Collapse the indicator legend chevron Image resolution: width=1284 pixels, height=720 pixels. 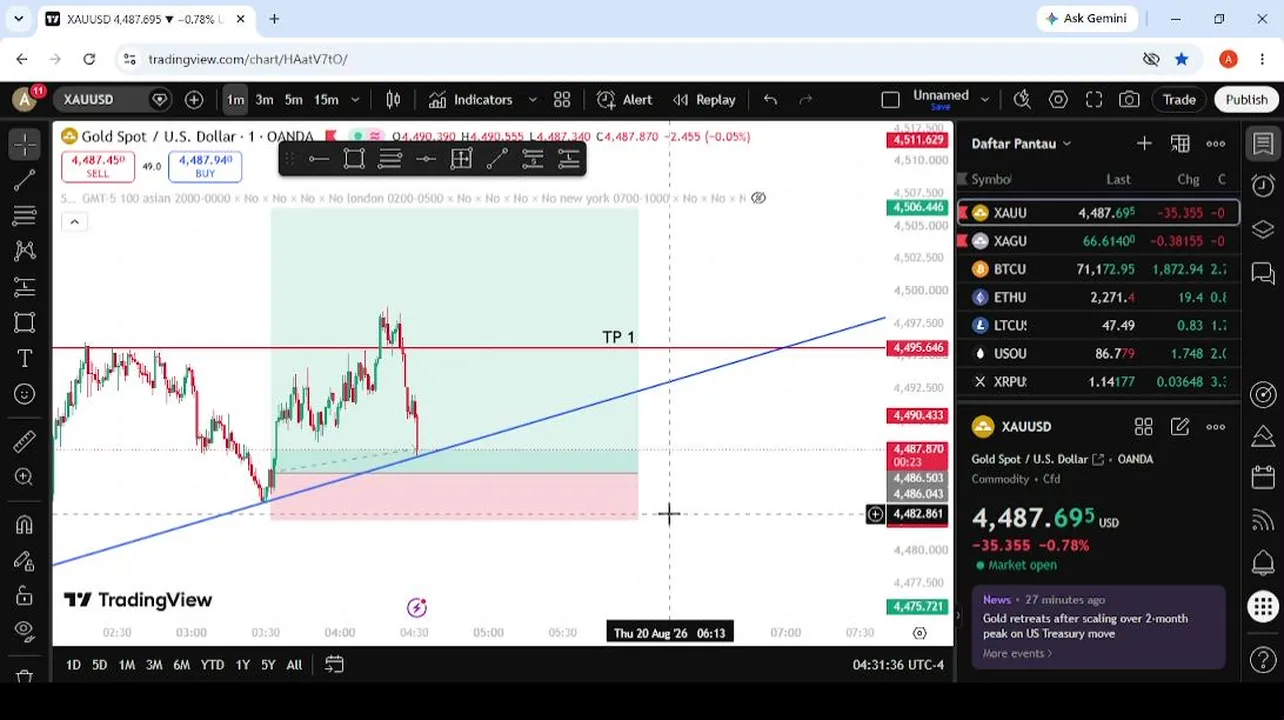(x=74, y=222)
